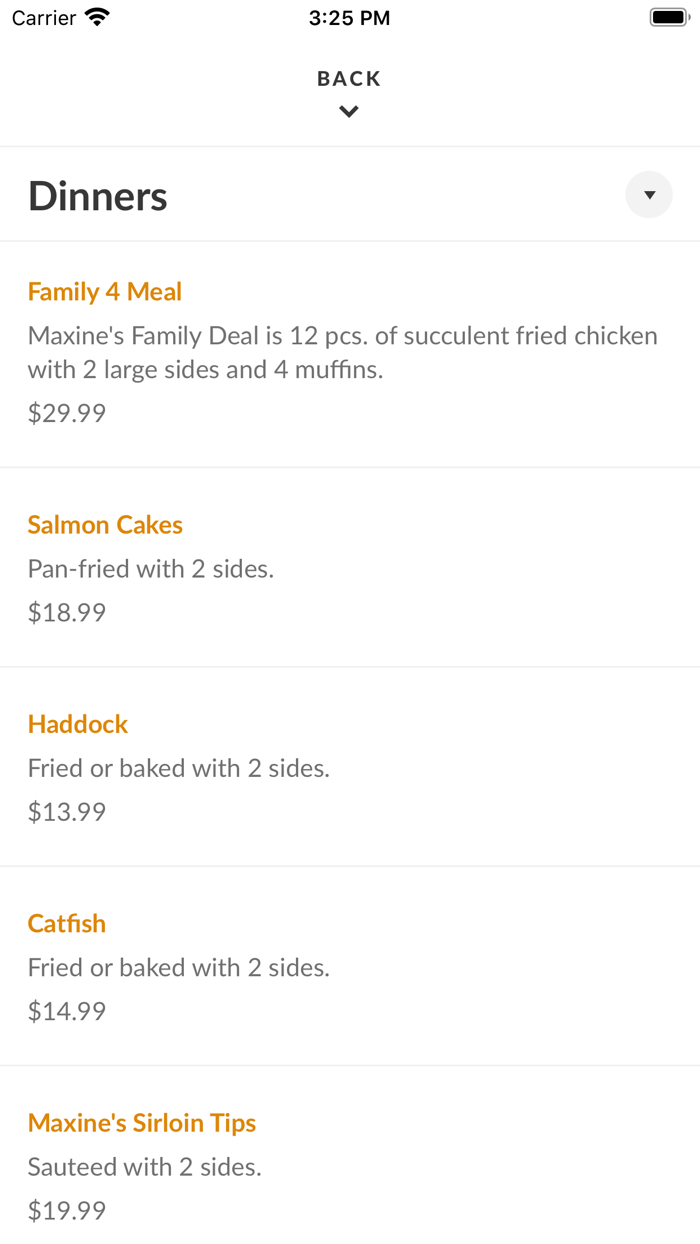Open the Salmon Cakes menu item
Viewport: 700px width, 1244px height.
105,525
